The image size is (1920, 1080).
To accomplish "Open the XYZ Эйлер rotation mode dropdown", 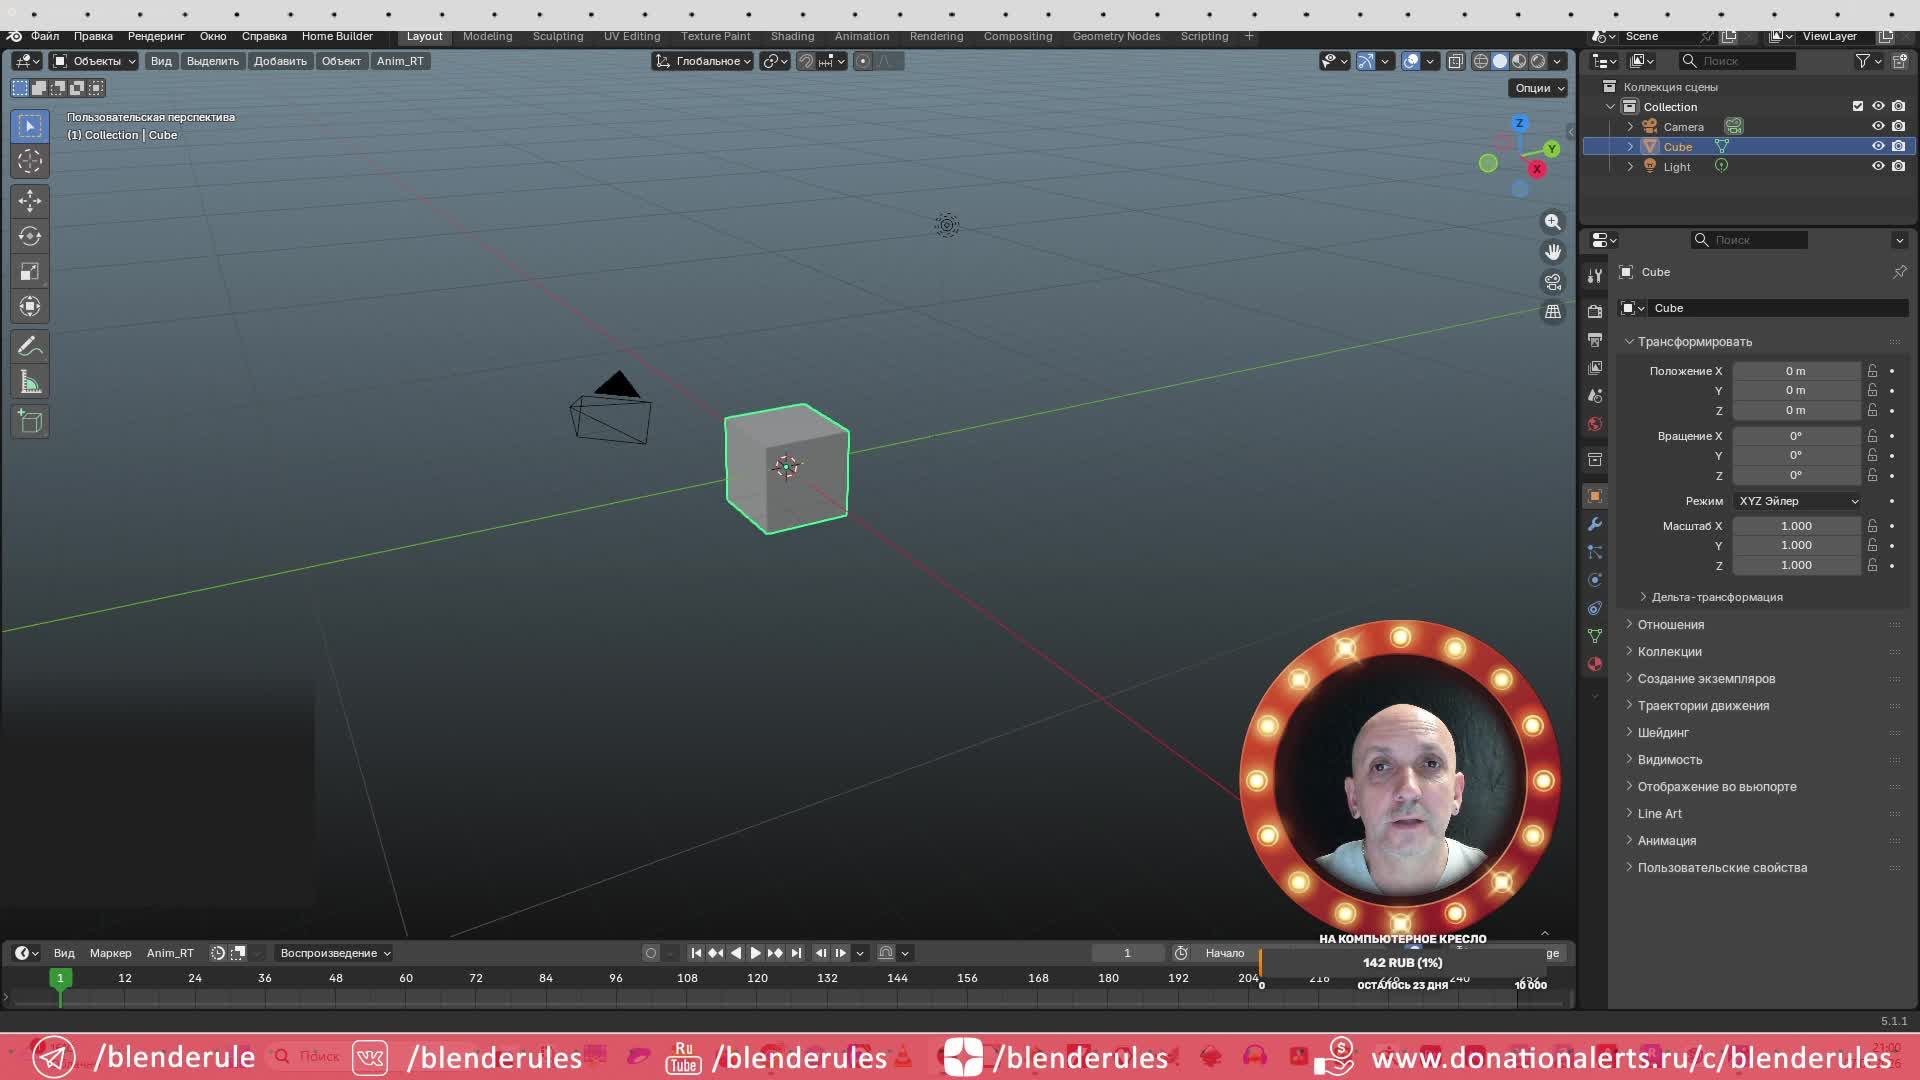I will coord(1797,501).
